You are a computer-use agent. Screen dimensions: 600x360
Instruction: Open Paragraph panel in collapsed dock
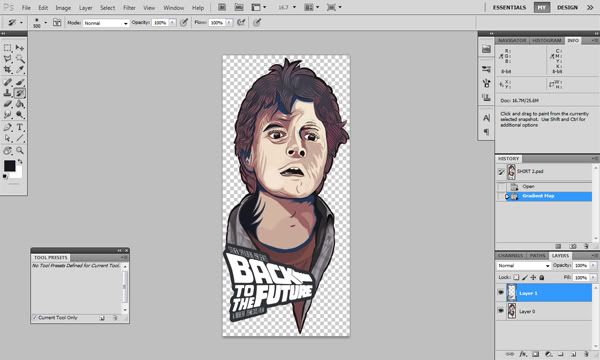coord(486,132)
